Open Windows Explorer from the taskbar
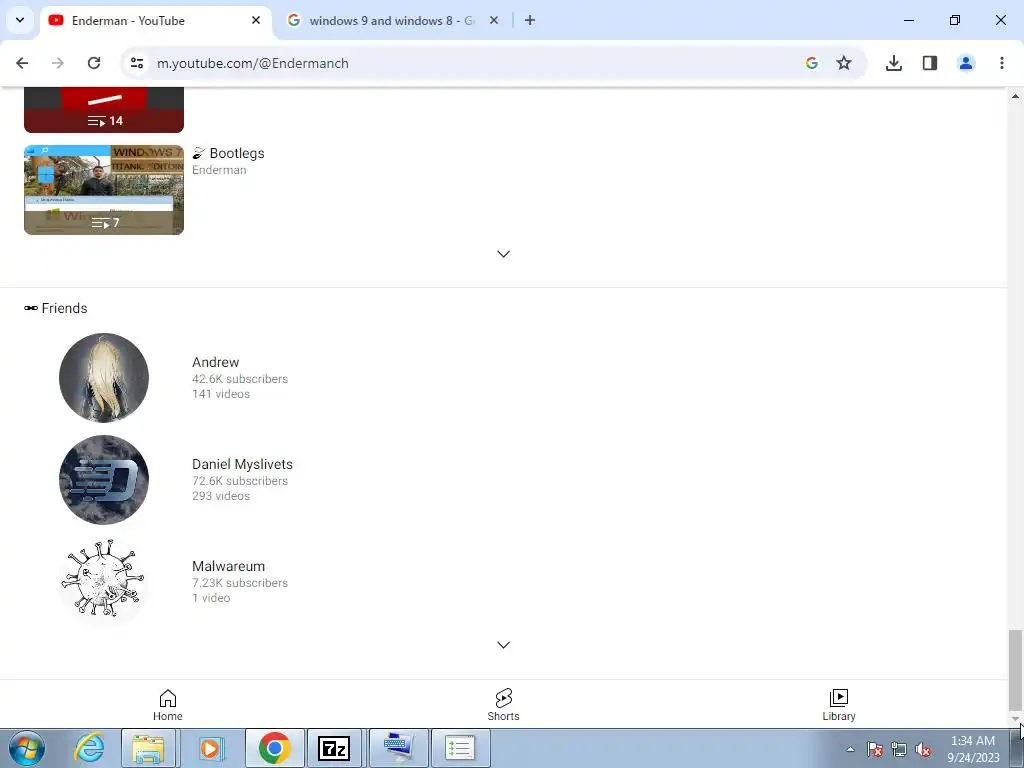1024x768 pixels. [x=148, y=748]
